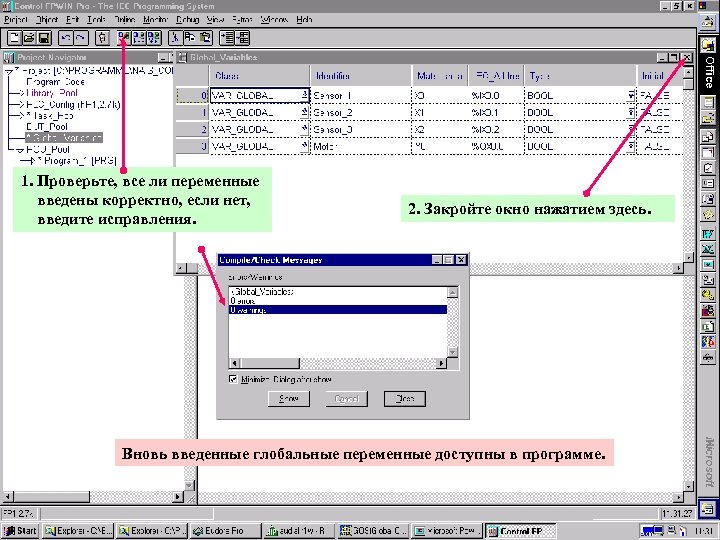Viewport: 720px width, 540px height.
Task: Open Type dropdown for Motor row
Action: pyautogui.click(x=631, y=146)
